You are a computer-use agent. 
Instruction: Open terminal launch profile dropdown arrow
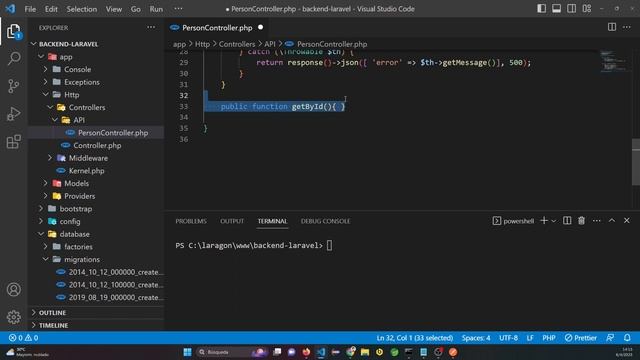tap(553, 221)
